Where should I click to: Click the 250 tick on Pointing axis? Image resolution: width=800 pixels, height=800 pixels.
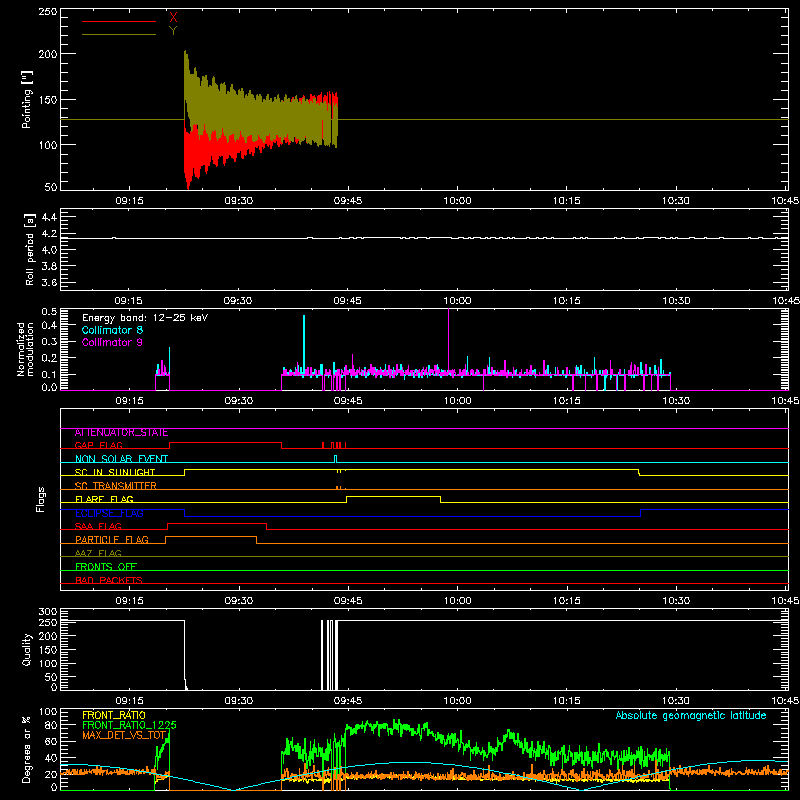click(x=47, y=12)
